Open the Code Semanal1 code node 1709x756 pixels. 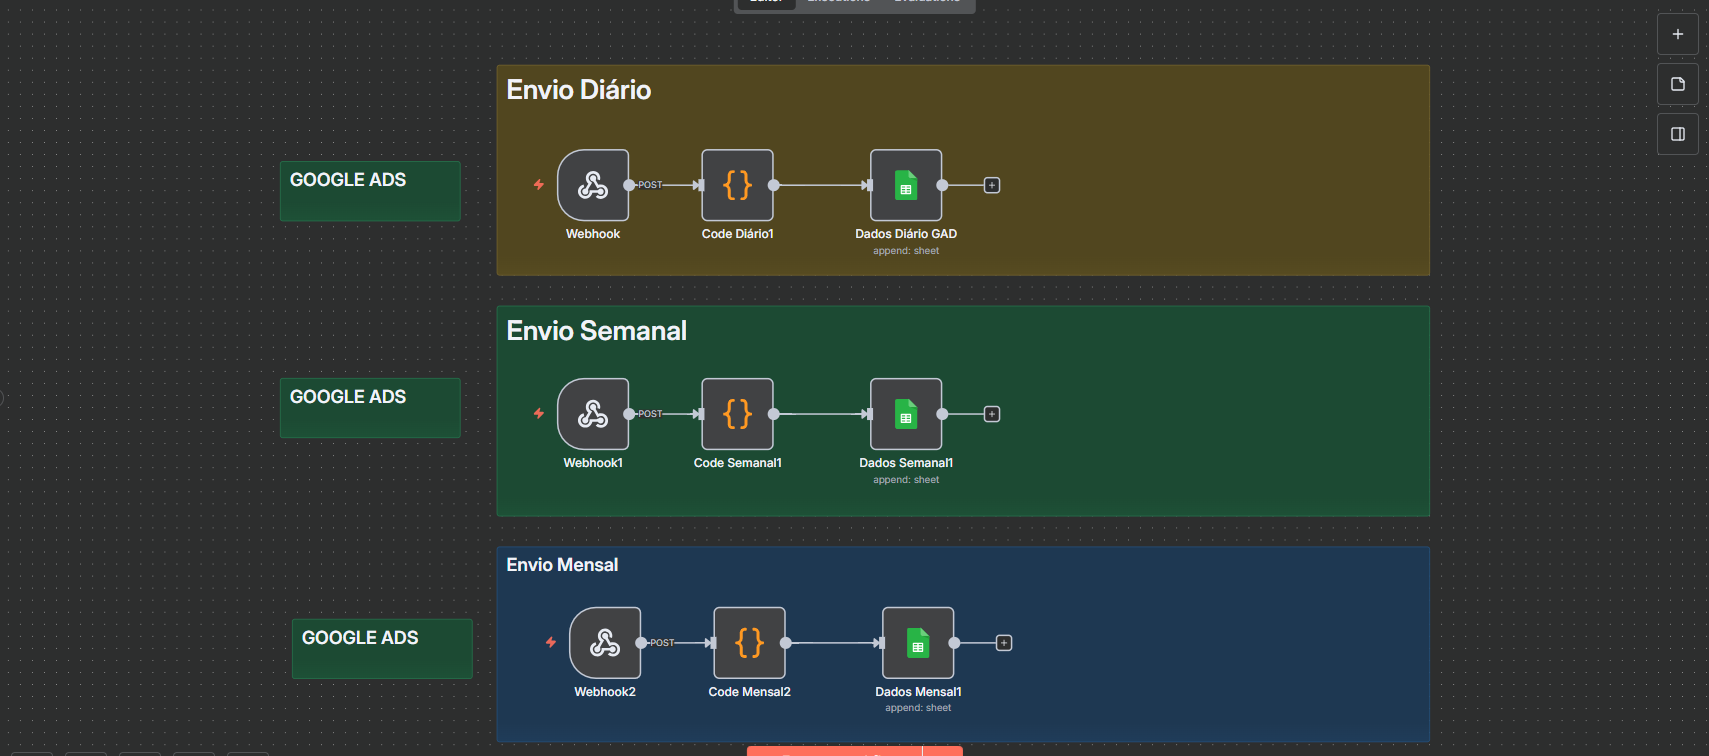737,414
